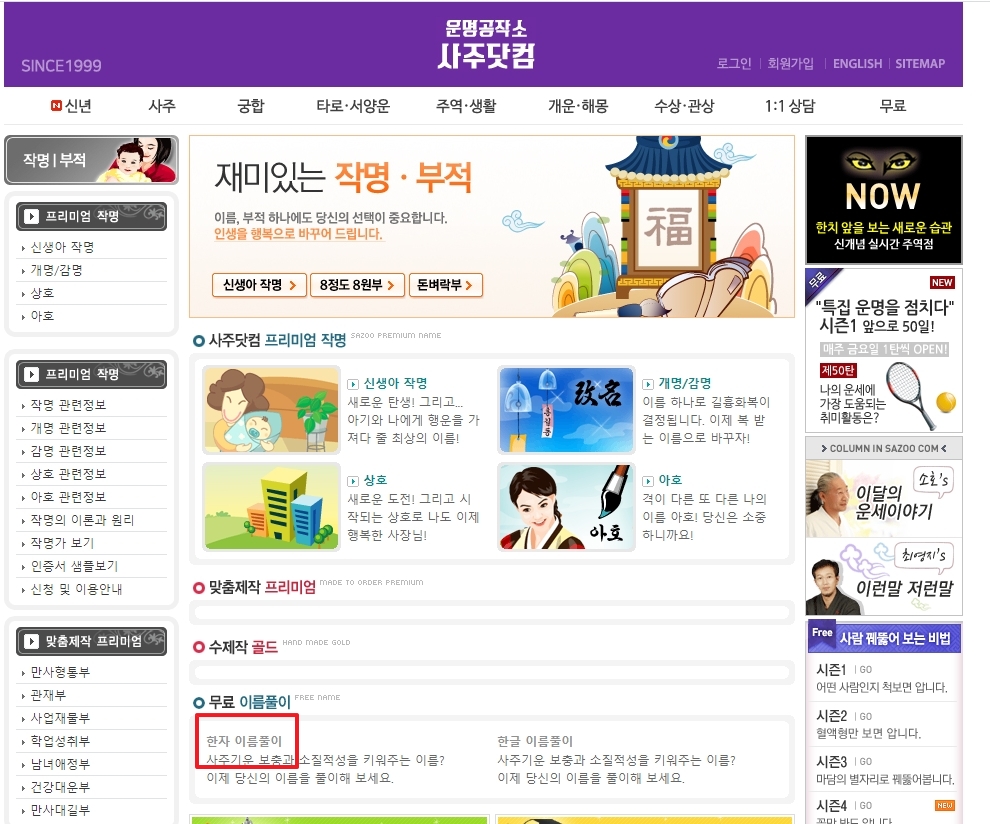The height and width of the screenshot is (824, 990).
Task: Click arrow icon beside 아호 card title
Action: pyautogui.click(x=648, y=481)
